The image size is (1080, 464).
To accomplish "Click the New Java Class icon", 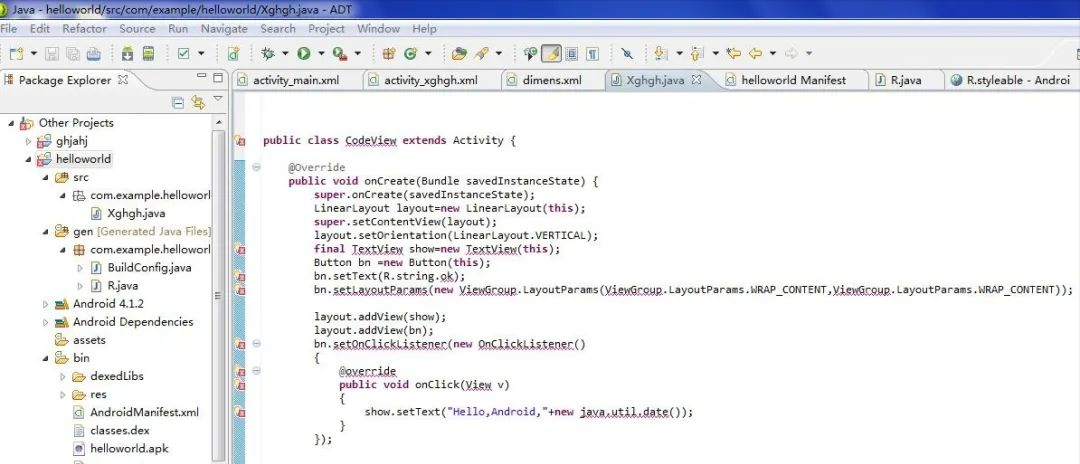I will coord(411,53).
